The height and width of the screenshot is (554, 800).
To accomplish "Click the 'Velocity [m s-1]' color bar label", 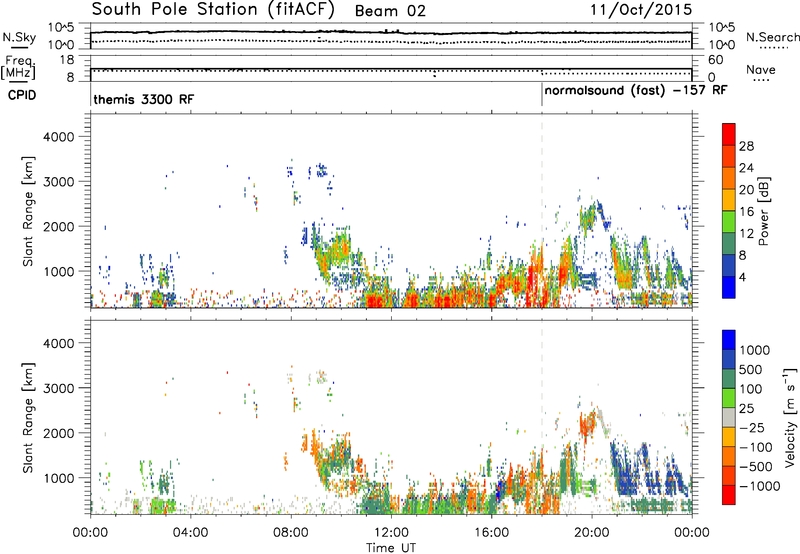I will point(790,417).
